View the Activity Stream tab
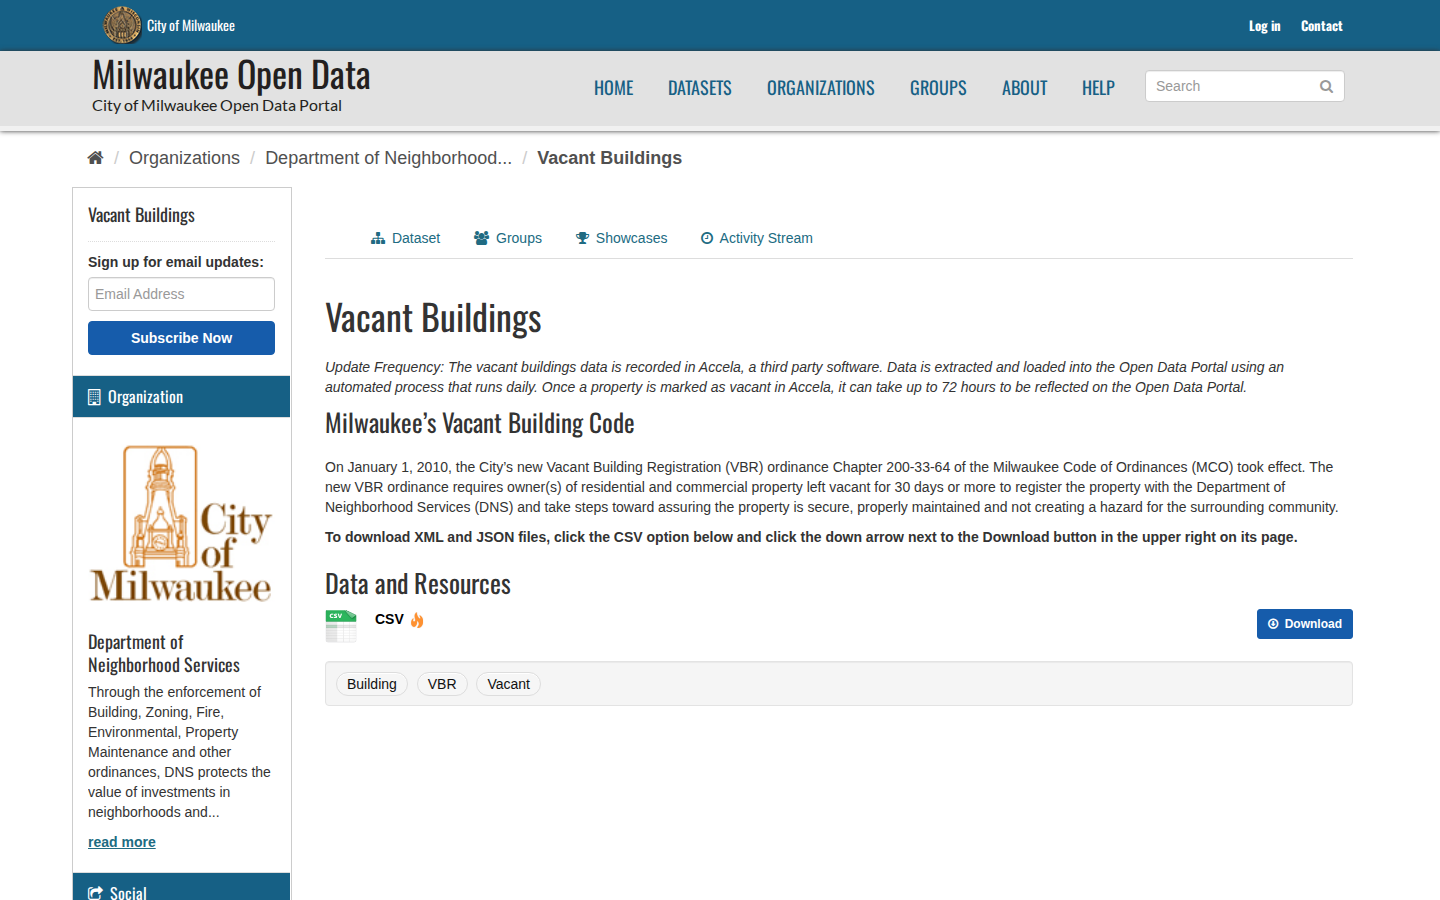Image resolution: width=1440 pixels, height=900 pixels. point(756,238)
